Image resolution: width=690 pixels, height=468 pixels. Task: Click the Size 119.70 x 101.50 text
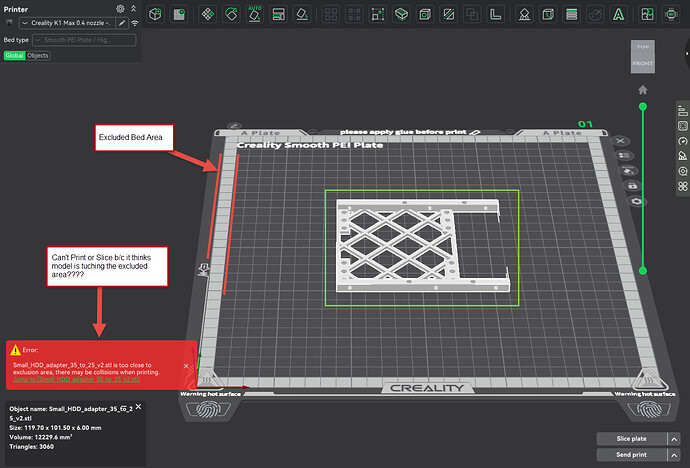click(55, 428)
